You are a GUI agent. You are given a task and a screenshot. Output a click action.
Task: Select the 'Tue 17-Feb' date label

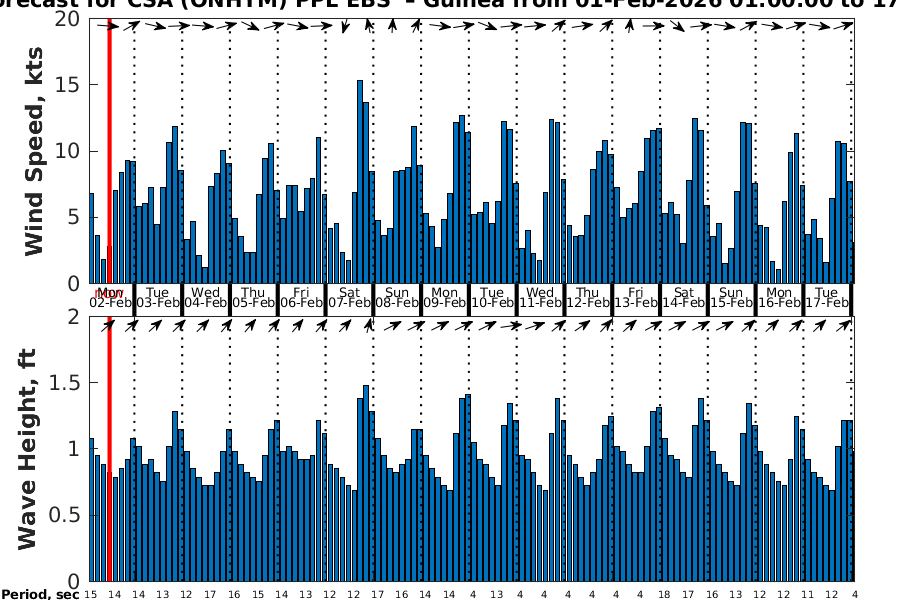pos(826,298)
